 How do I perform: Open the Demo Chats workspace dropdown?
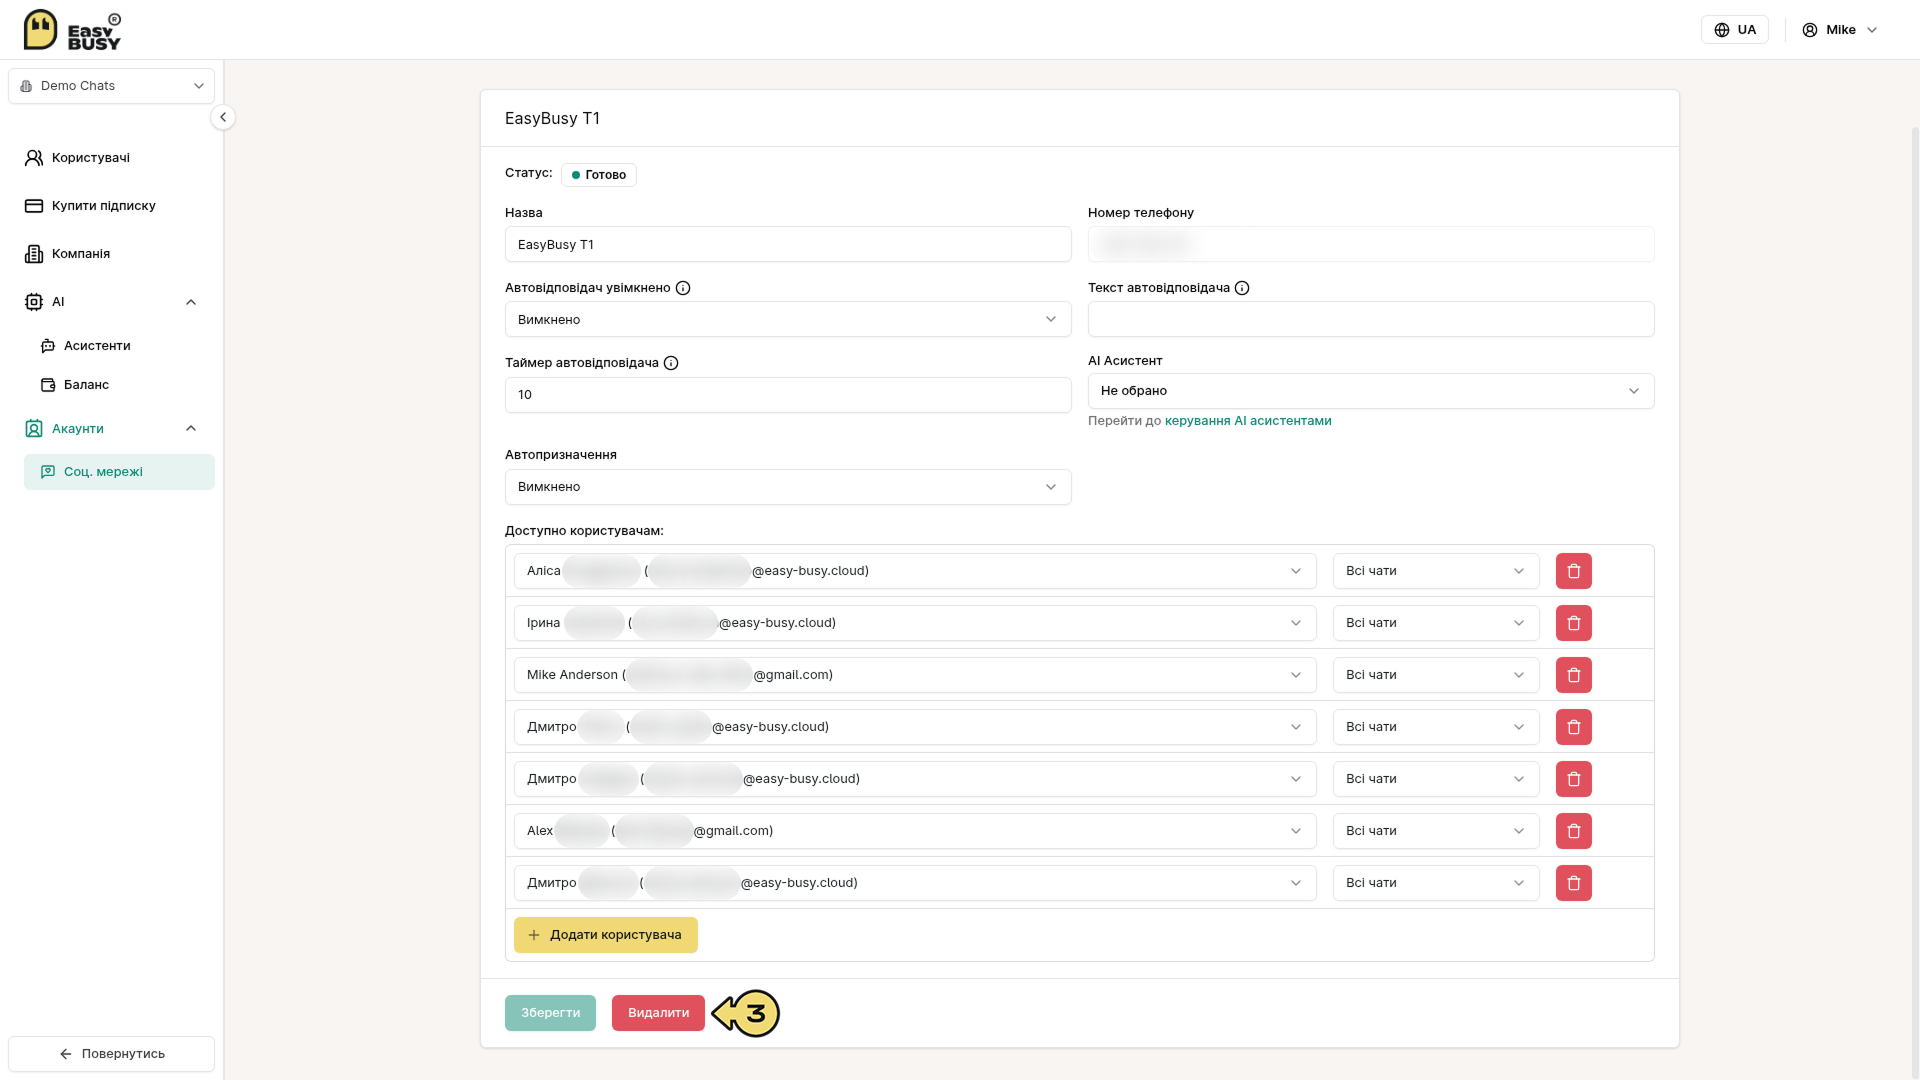112,86
